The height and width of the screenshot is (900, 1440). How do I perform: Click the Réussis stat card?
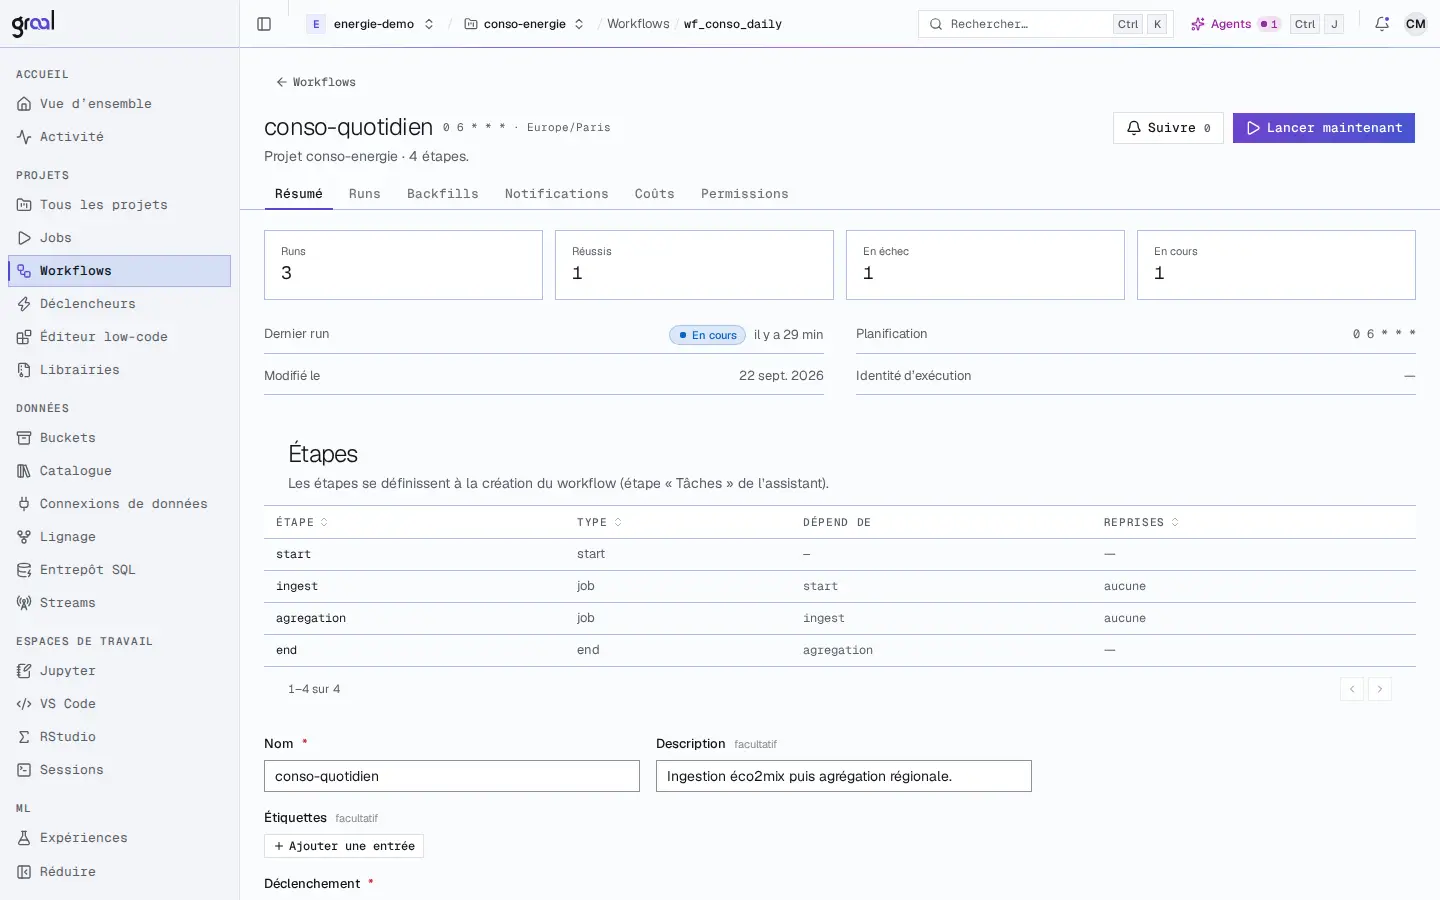[694, 265]
